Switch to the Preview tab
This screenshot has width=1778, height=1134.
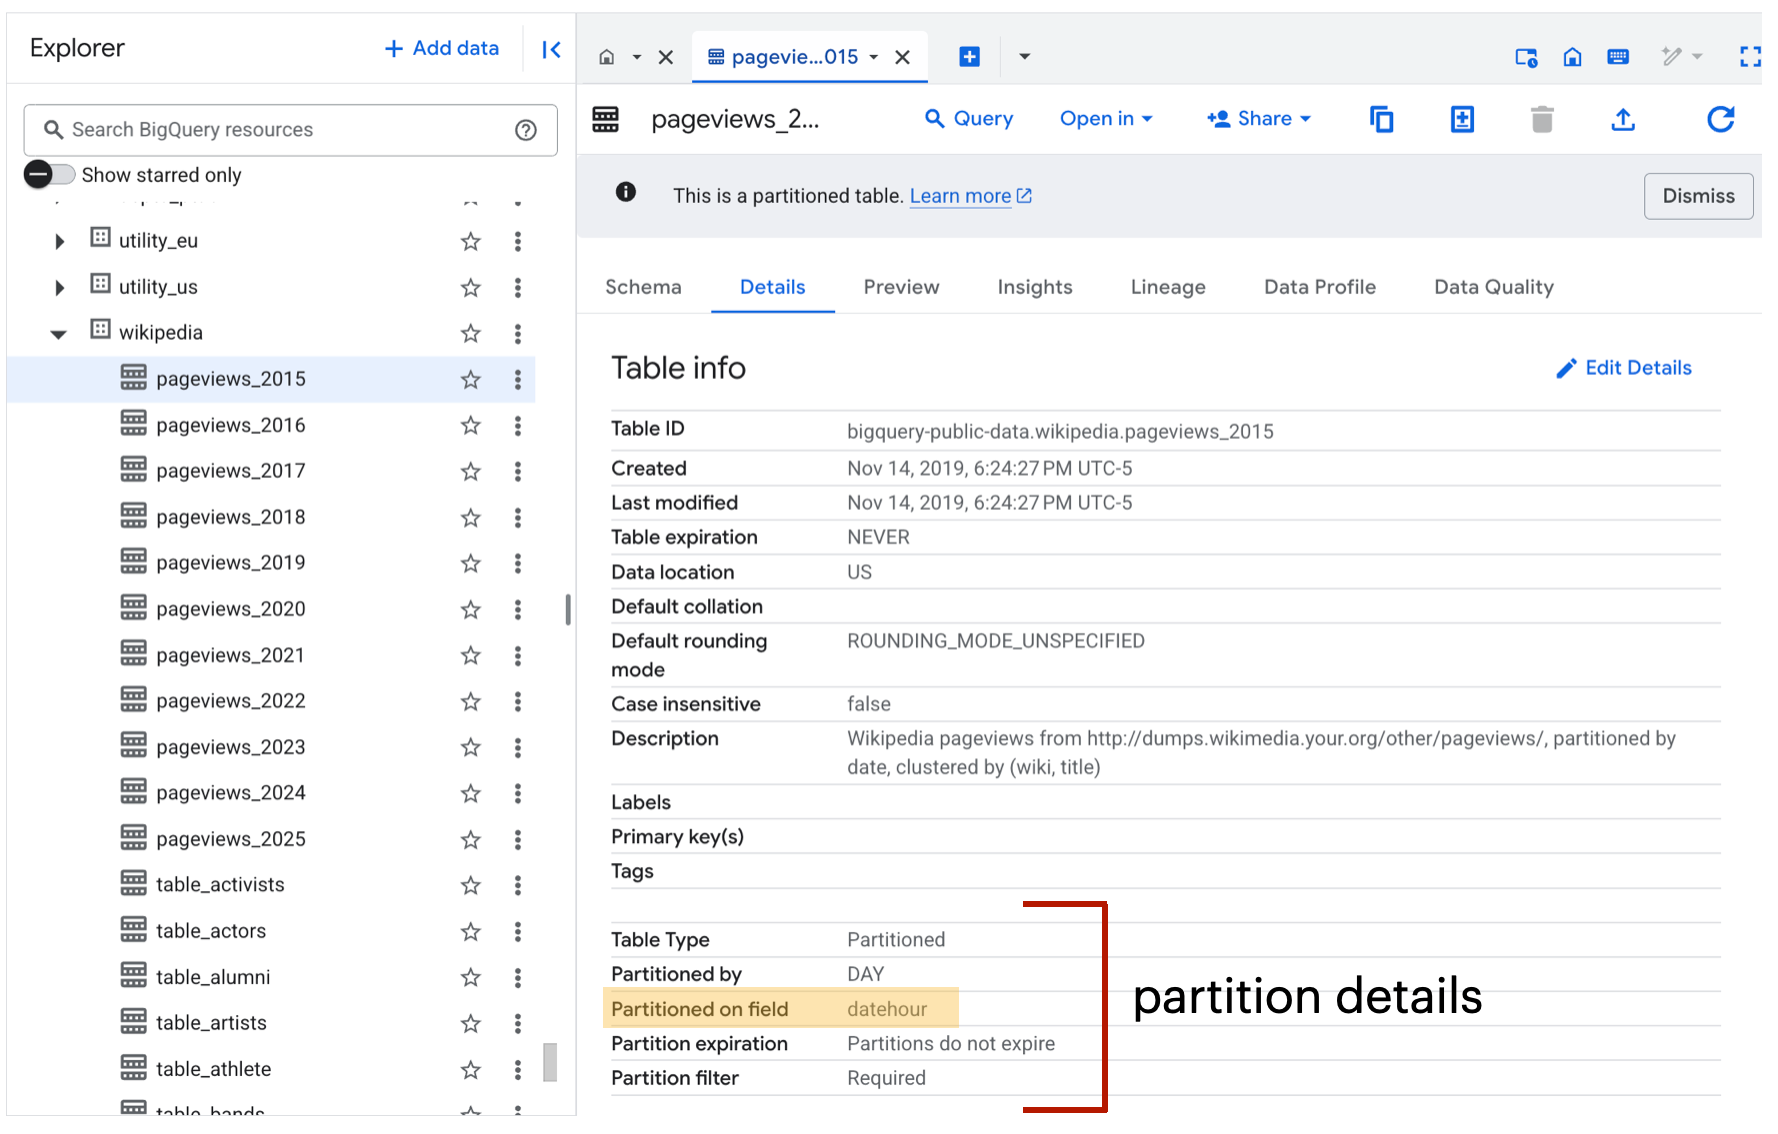click(901, 288)
